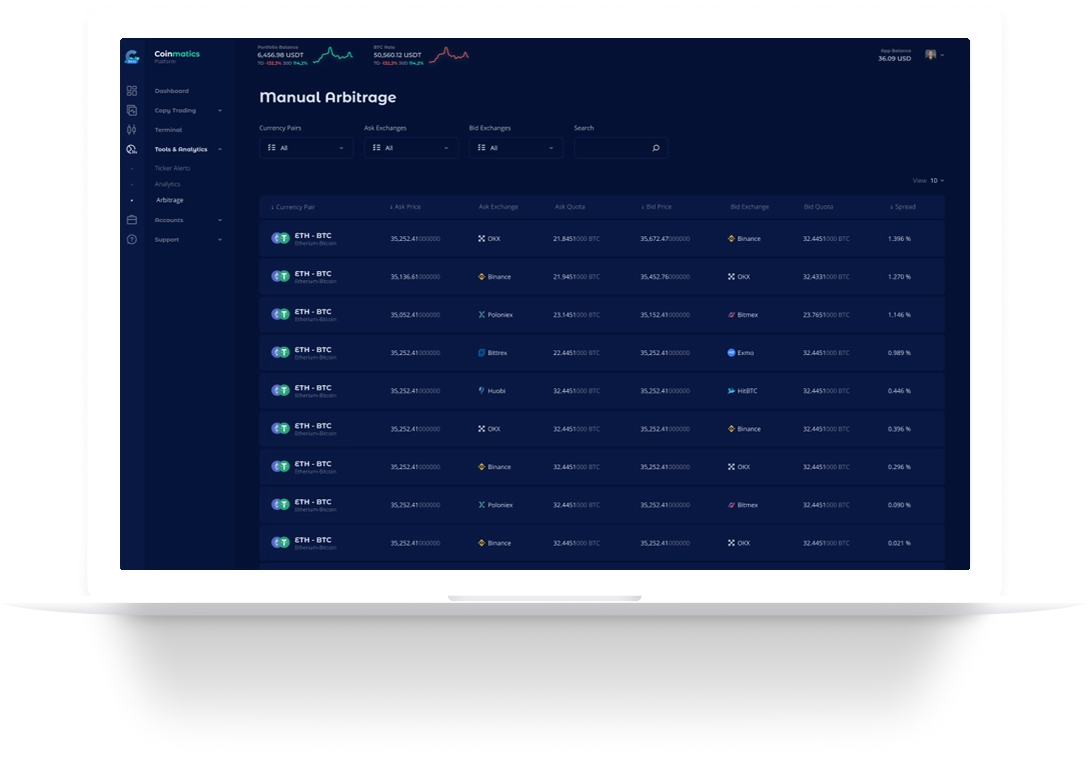Click ask price 35,136.61 cell

[415, 277]
